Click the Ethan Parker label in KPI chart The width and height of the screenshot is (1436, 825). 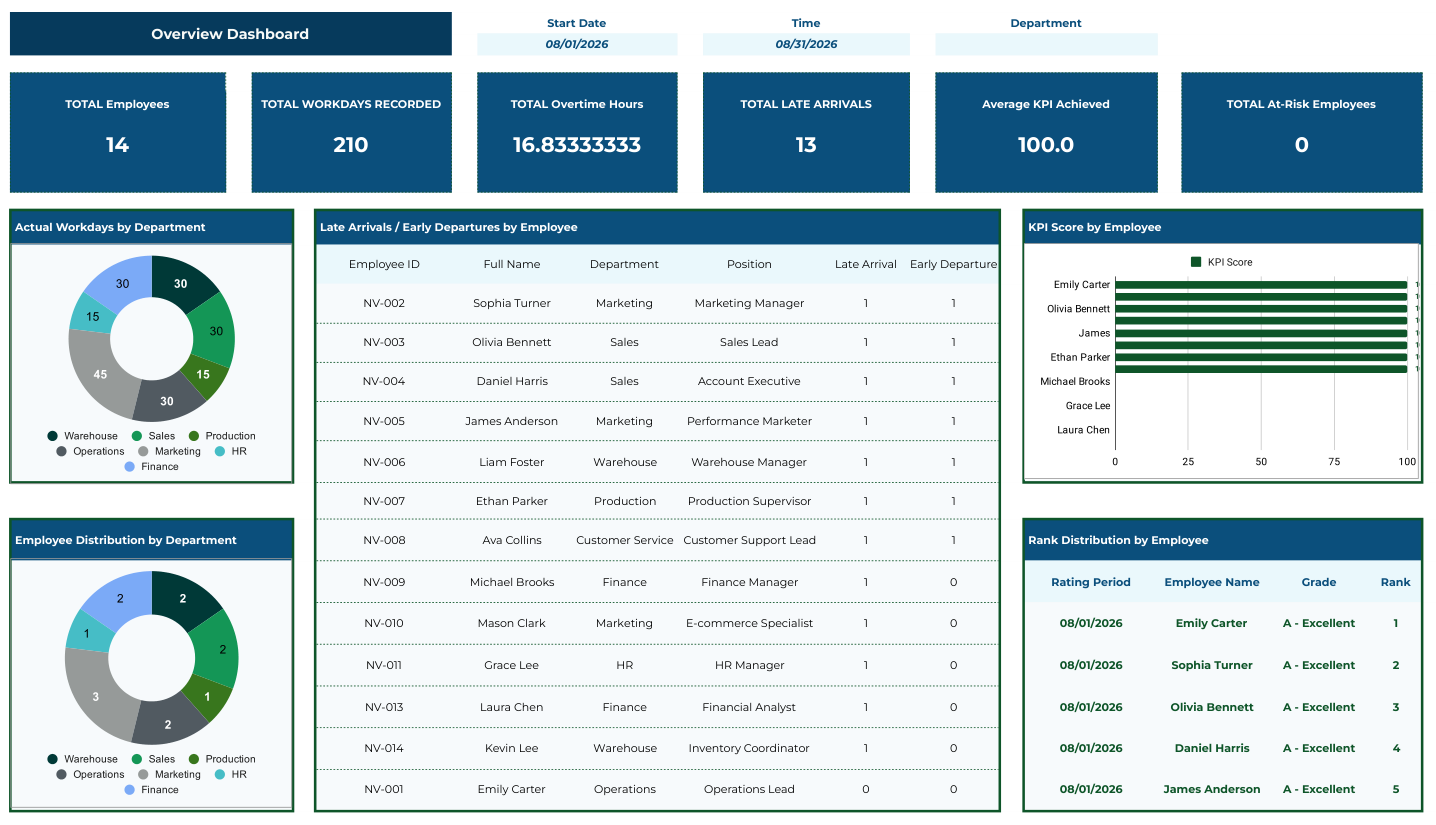click(1080, 357)
